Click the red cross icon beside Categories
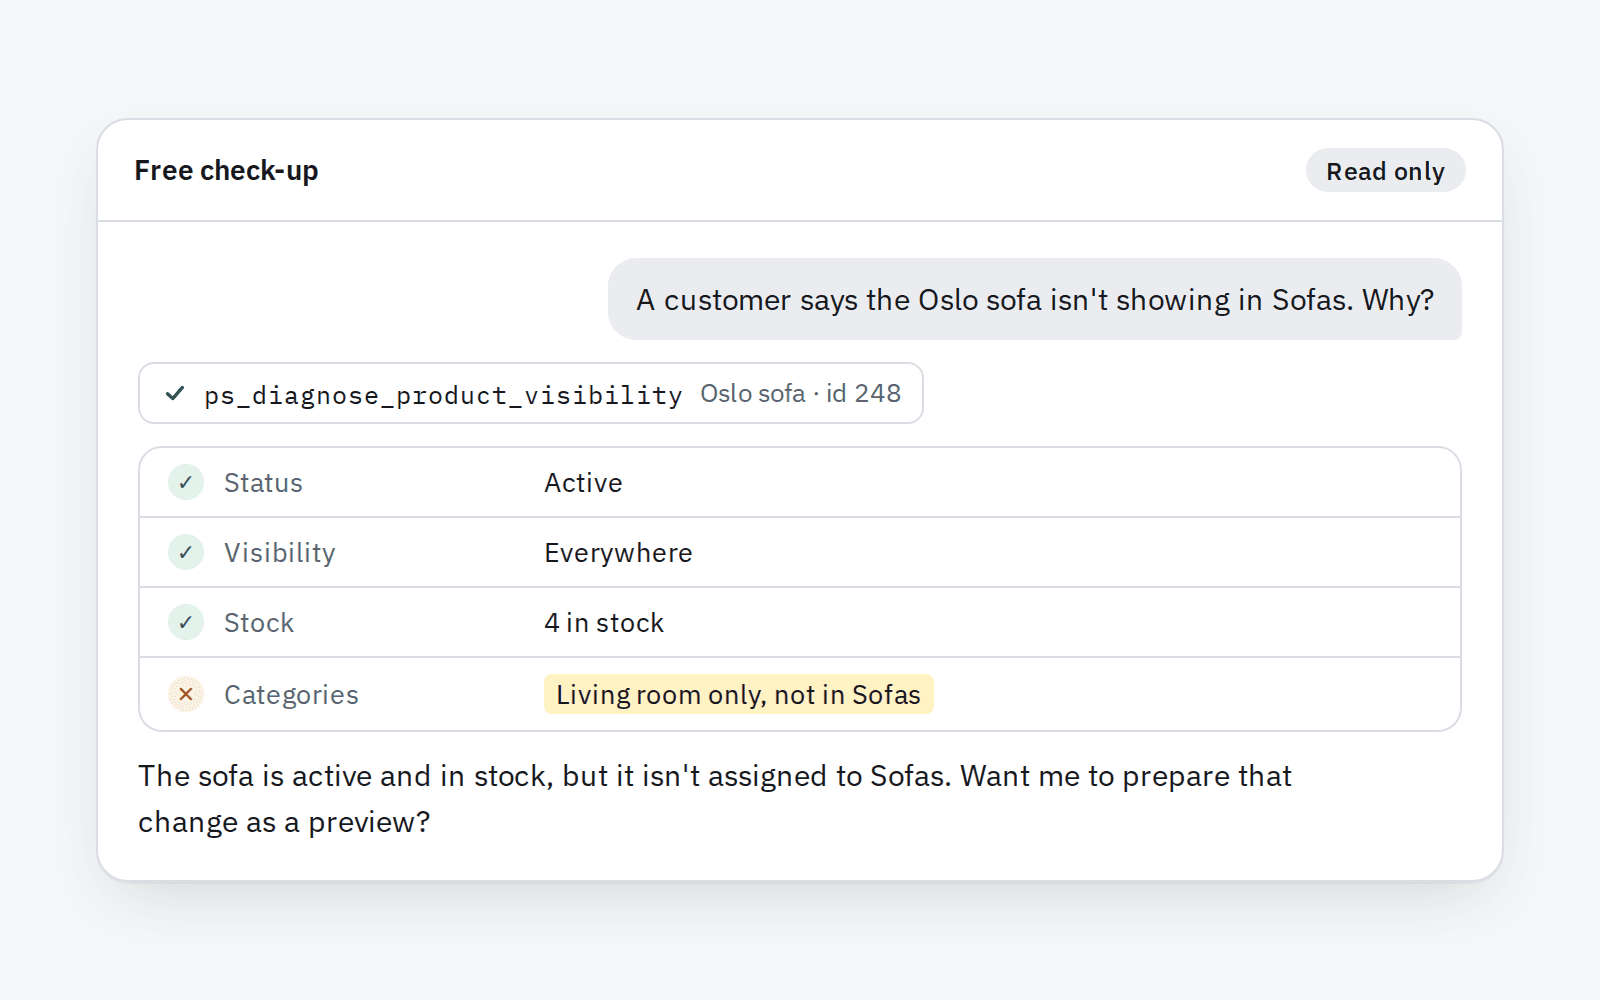 click(x=186, y=694)
